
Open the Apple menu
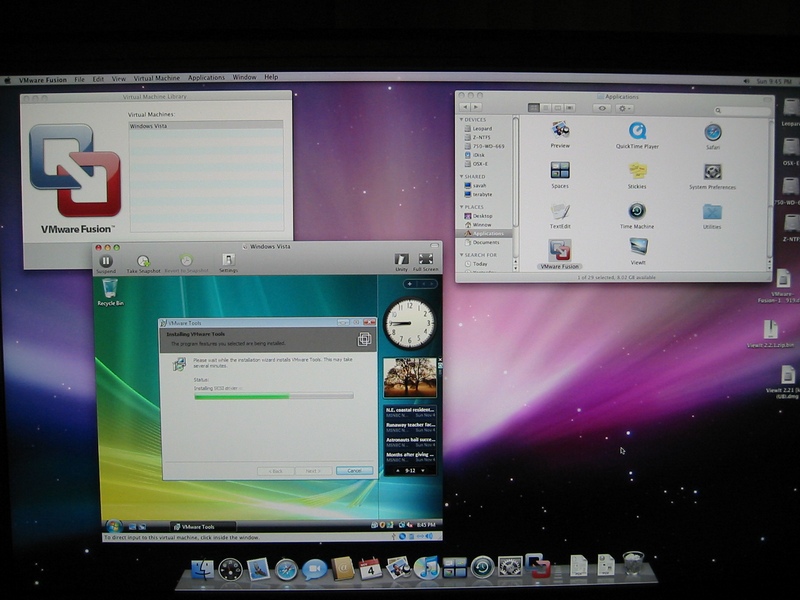7,80
